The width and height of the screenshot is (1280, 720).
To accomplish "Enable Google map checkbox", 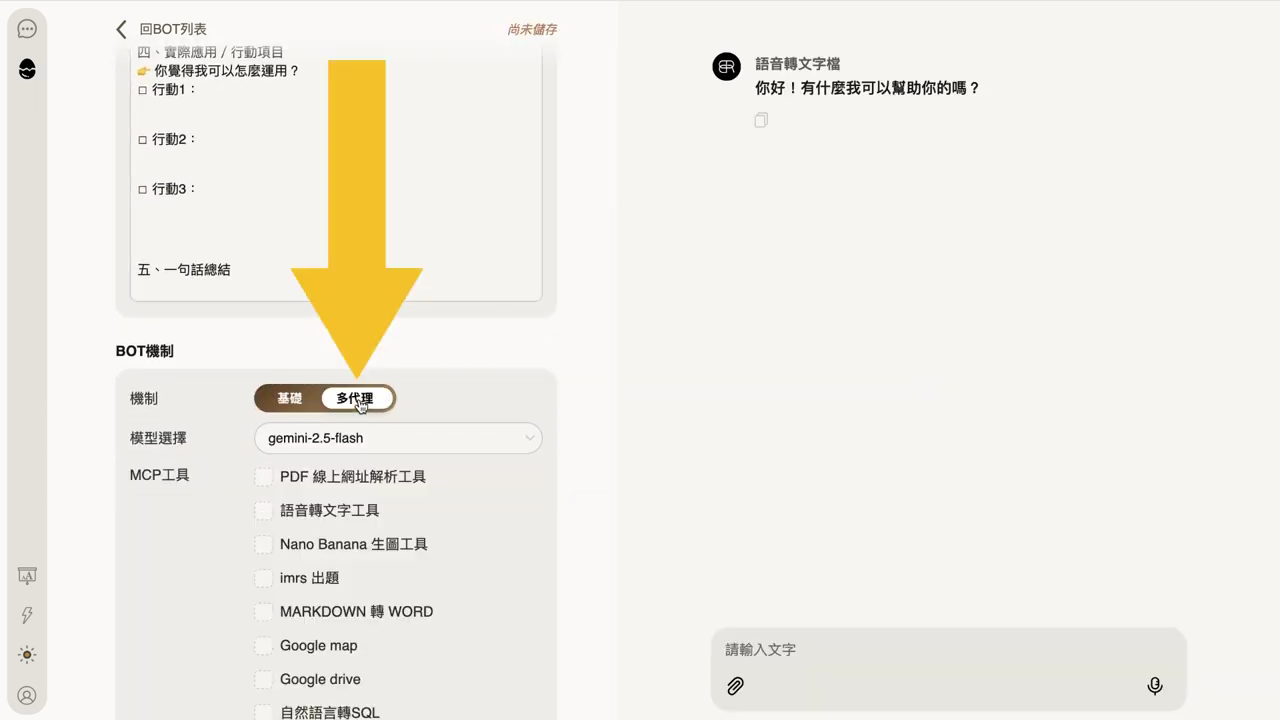I will [263, 646].
